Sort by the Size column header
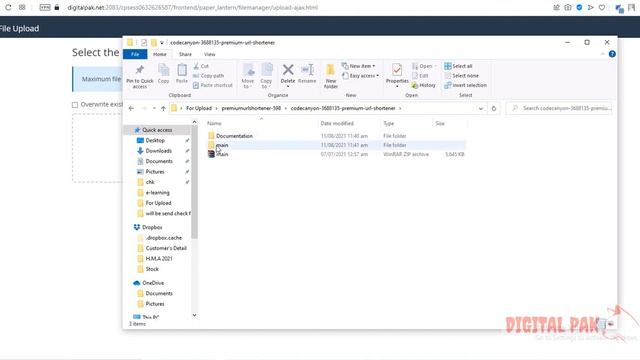 point(440,123)
